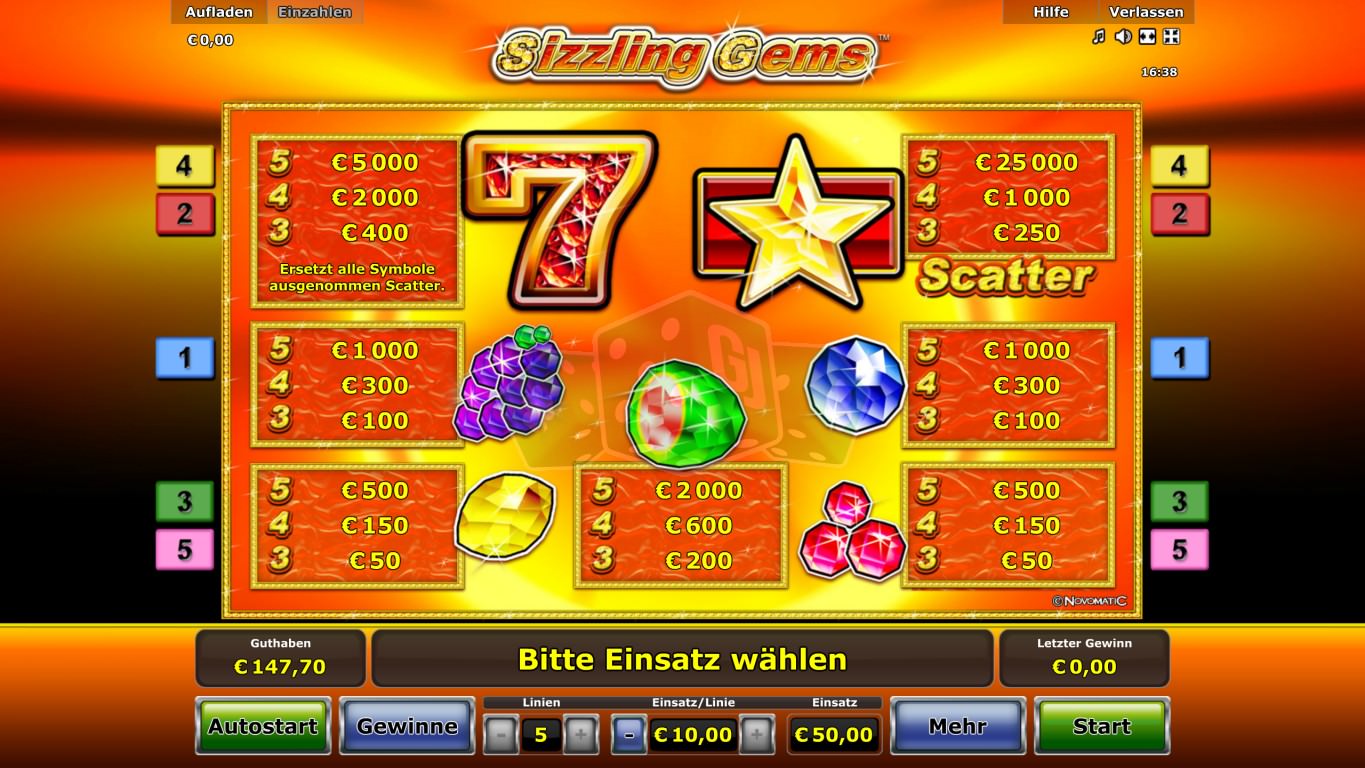Close the paytable via Gewinne button
This screenshot has height=768, width=1365.
(x=407, y=726)
